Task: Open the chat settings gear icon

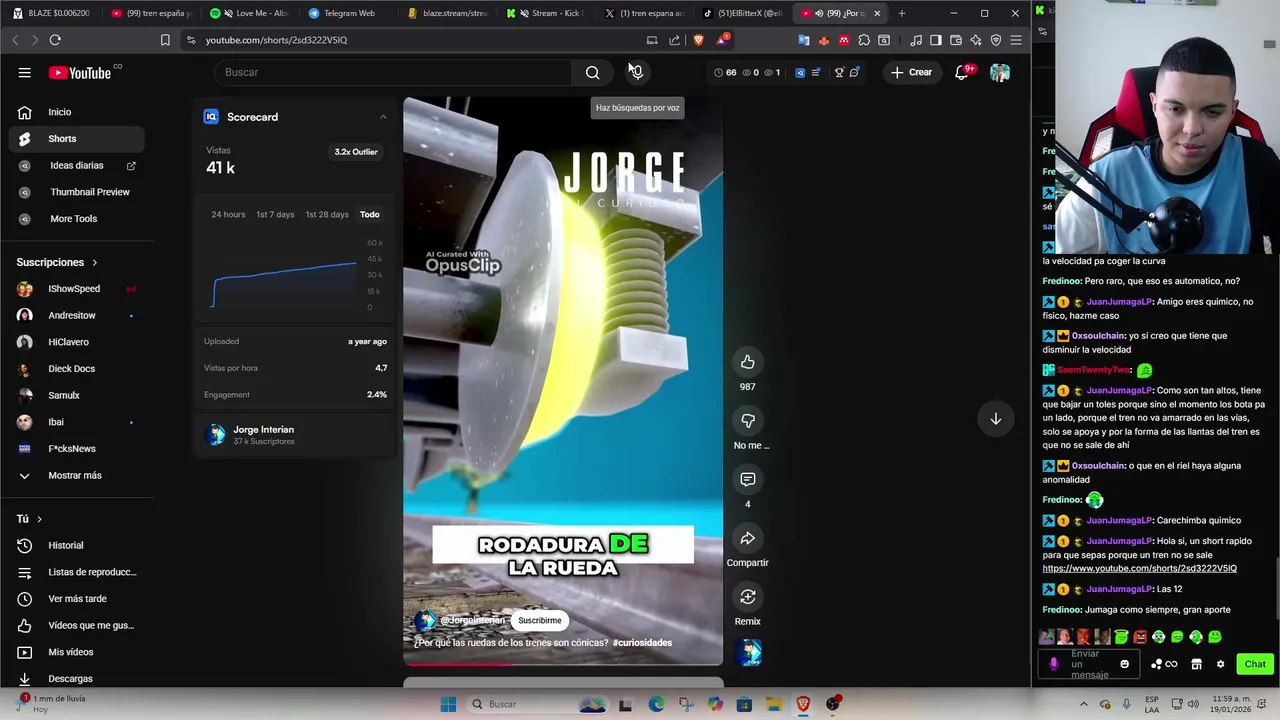Action: [x=1220, y=664]
